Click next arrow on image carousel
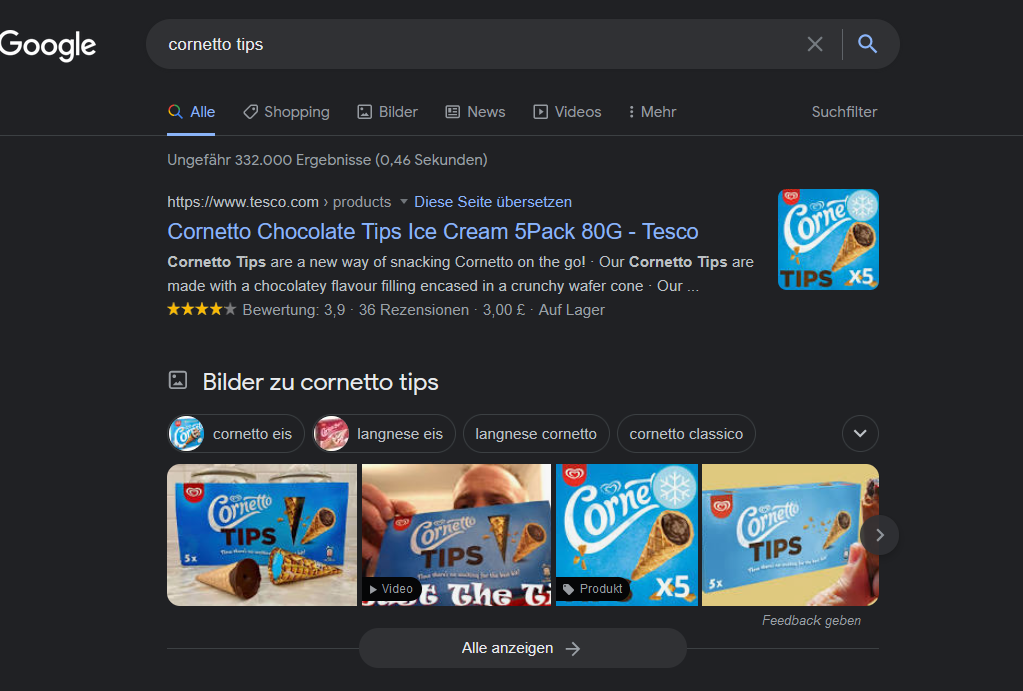The width and height of the screenshot is (1023, 691). point(879,535)
